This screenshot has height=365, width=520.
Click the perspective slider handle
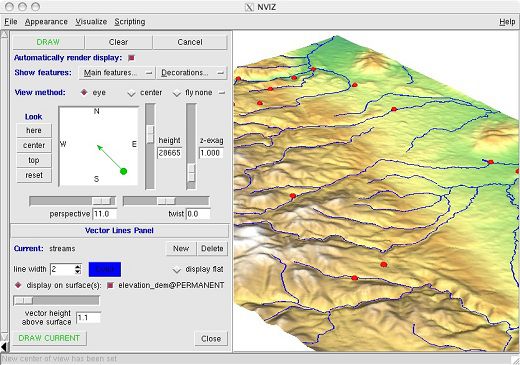click(102, 201)
